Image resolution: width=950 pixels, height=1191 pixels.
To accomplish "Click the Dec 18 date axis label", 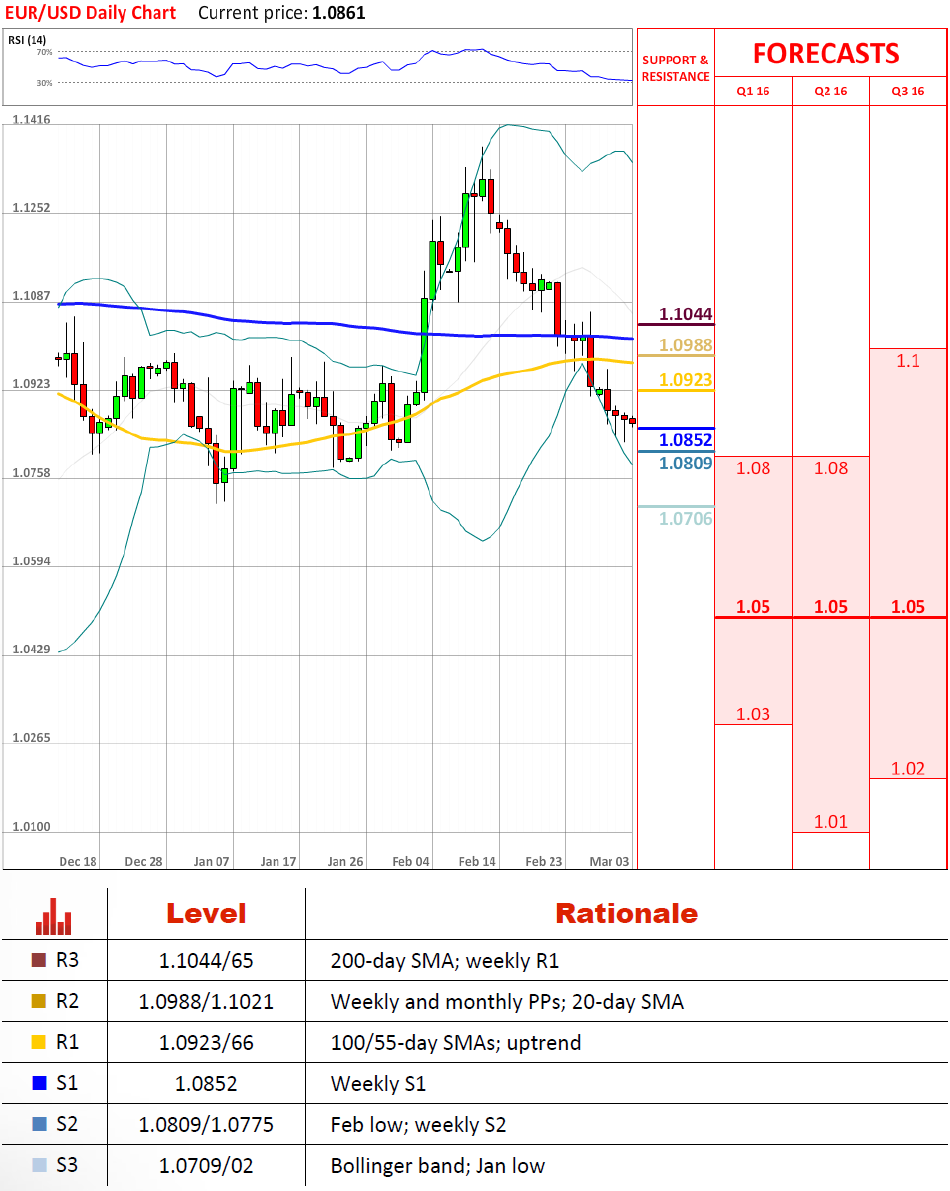I will coord(78,861).
